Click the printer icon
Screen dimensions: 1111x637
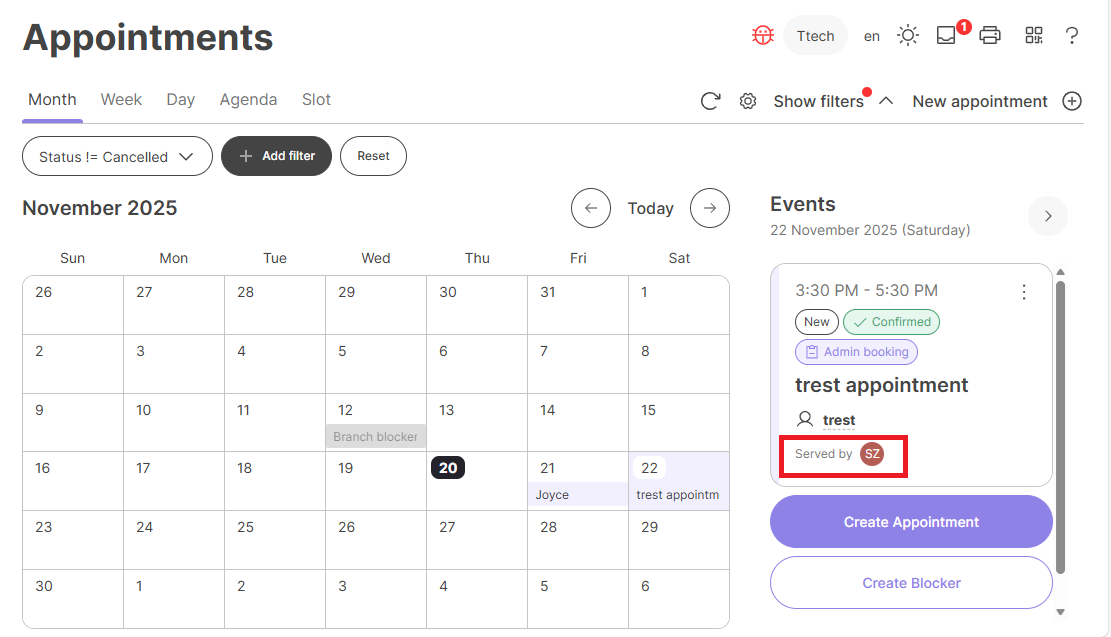coord(990,36)
